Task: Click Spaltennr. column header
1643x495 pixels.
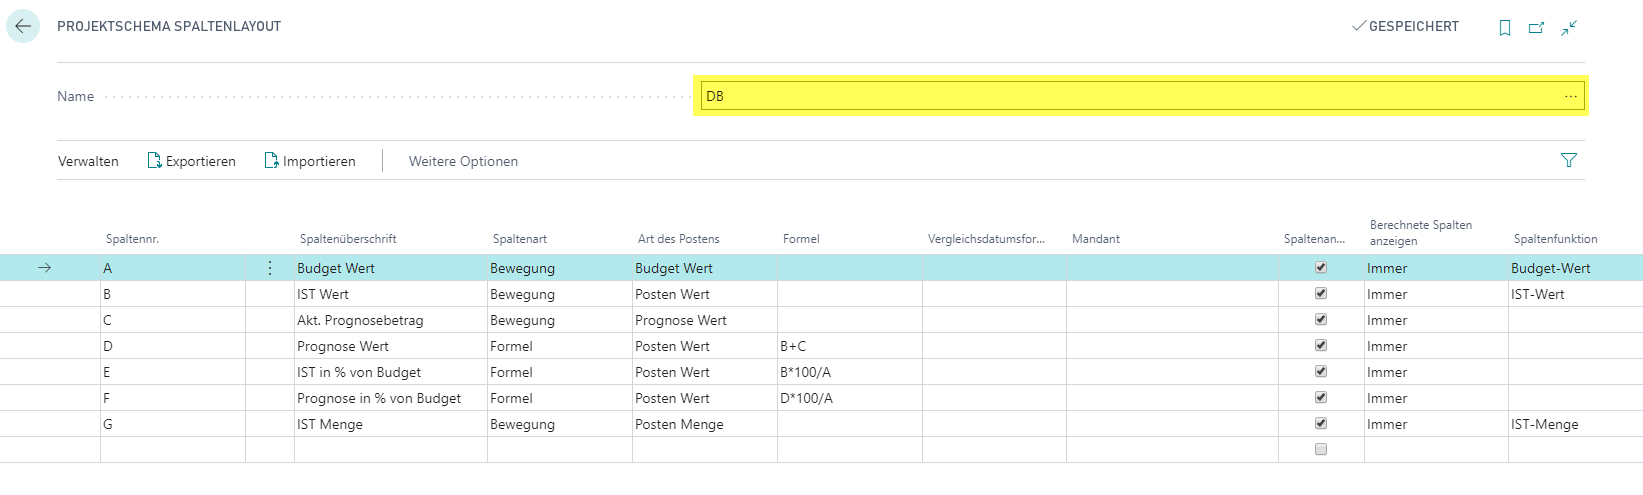Action: 132,239
